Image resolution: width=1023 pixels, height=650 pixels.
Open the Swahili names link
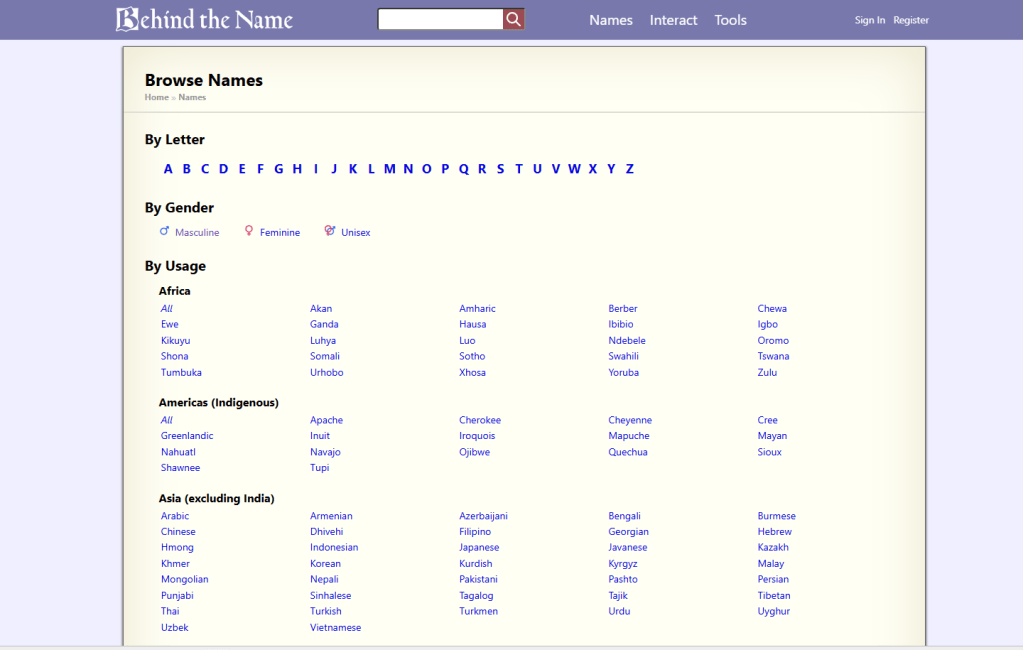pyautogui.click(x=622, y=356)
